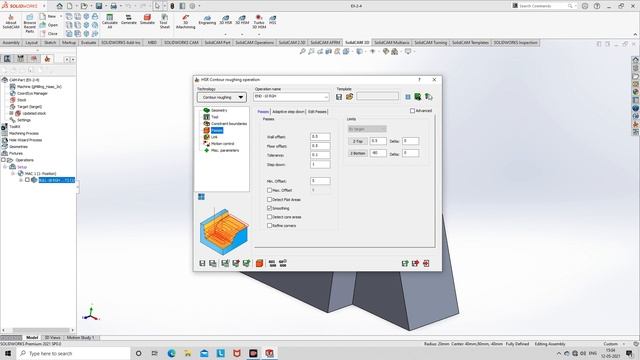Select Motion control in dialog tree
Image resolution: width=640 pixels, height=360 pixels.
[x=222, y=144]
